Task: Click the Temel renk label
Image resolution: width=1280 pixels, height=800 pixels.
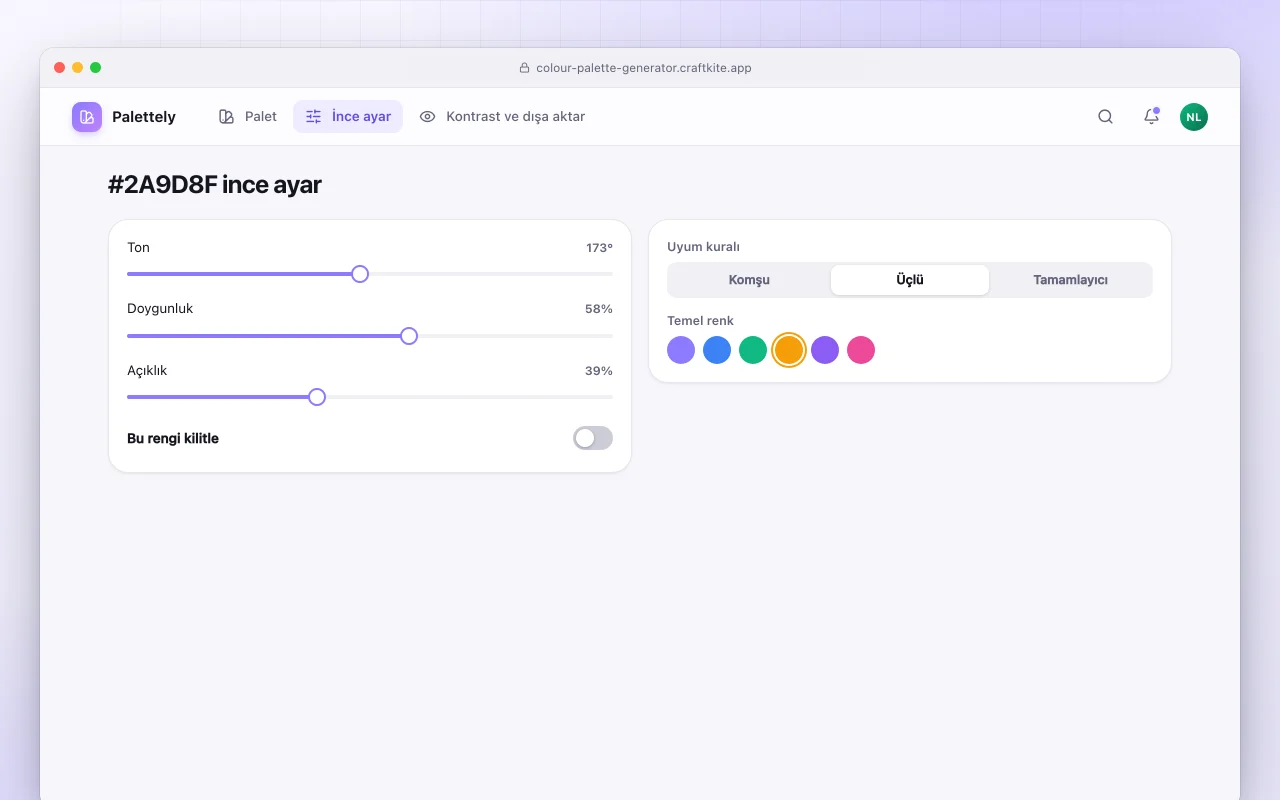Action: (x=700, y=321)
